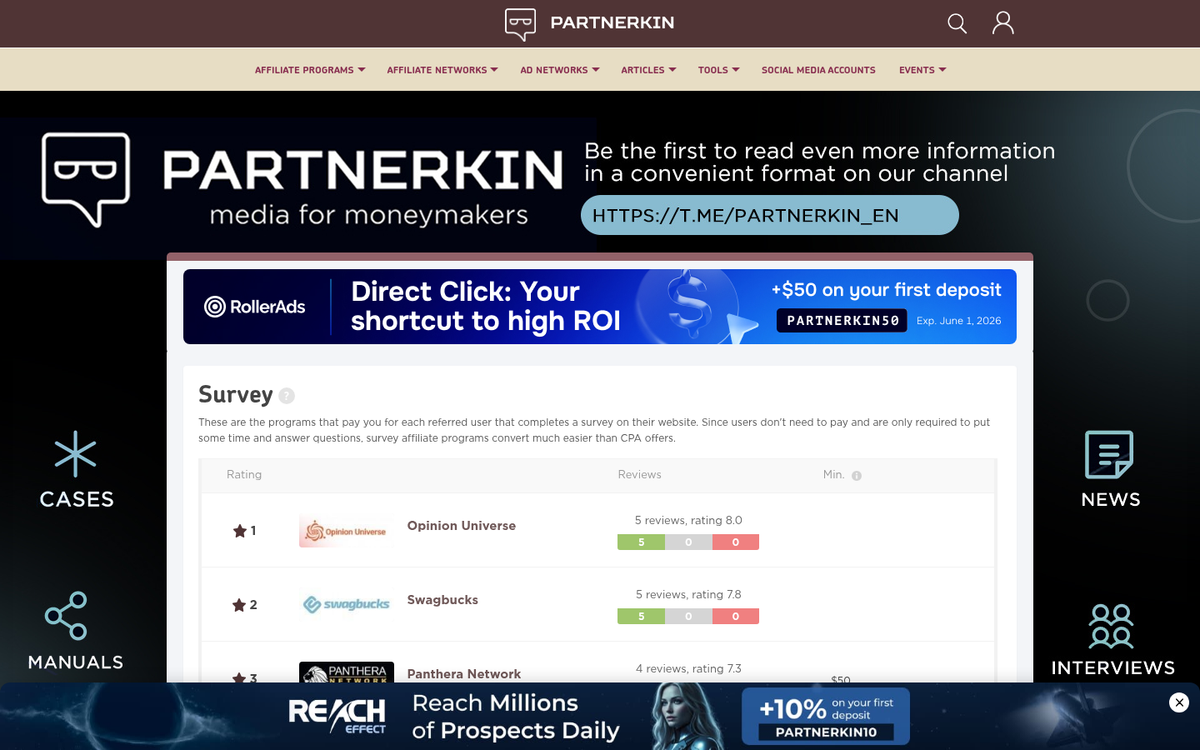Image resolution: width=1200 pixels, height=750 pixels.
Task: Open the Opinion Universe program page
Action: pyautogui.click(x=461, y=525)
